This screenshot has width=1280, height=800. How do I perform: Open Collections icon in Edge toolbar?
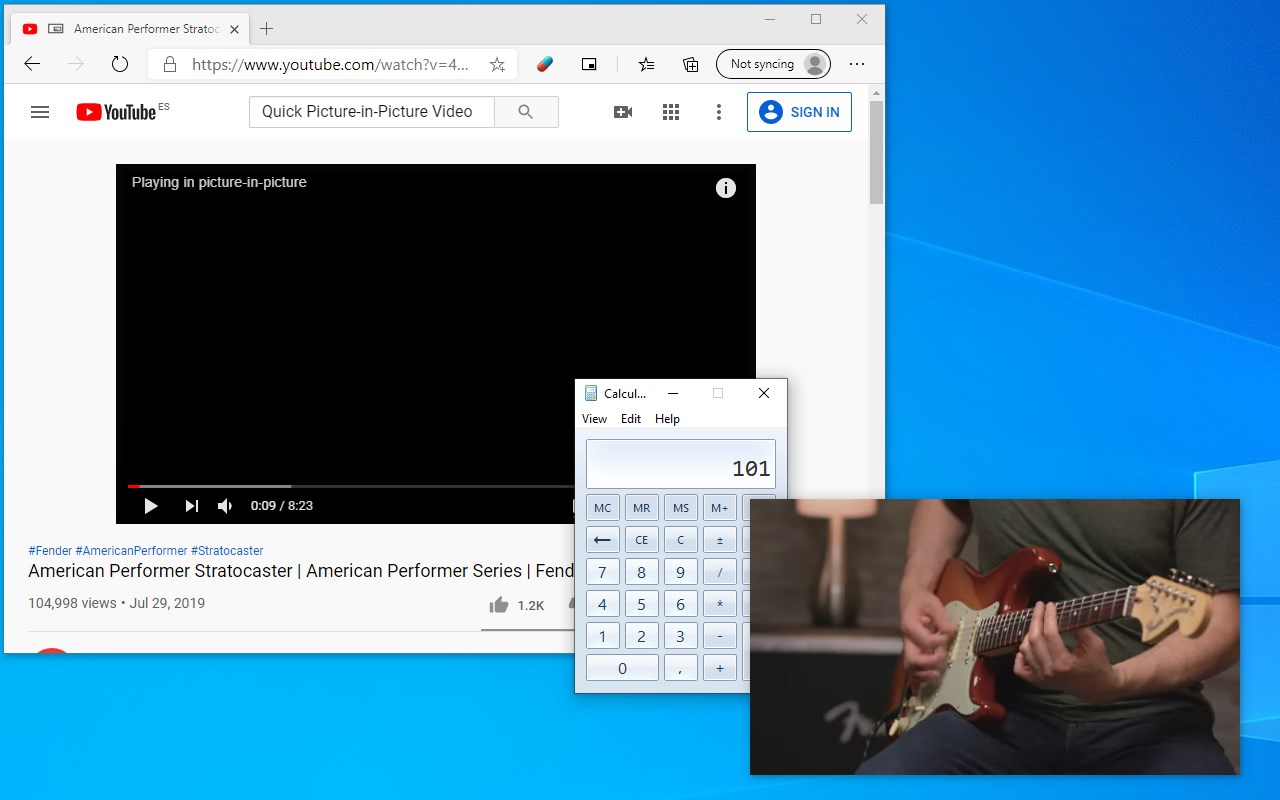tap(691, 64)
